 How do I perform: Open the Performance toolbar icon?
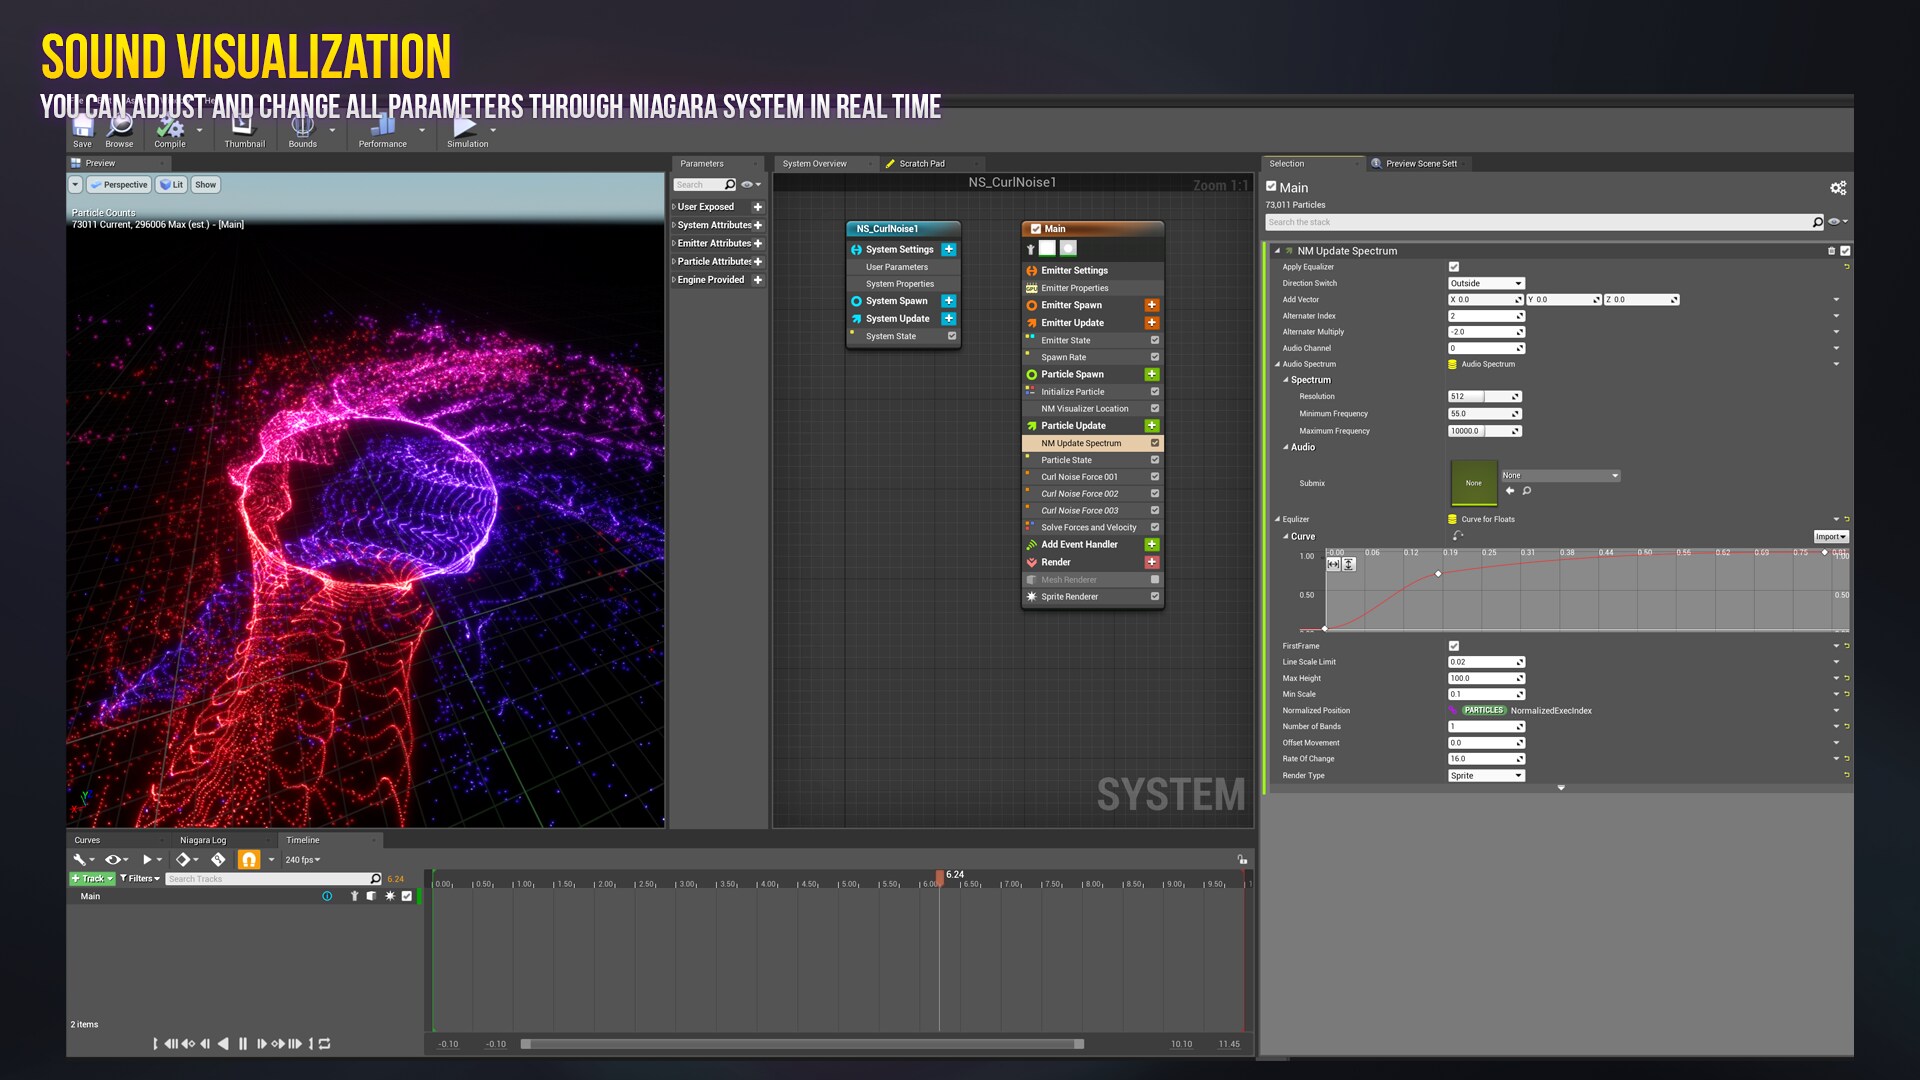[x=382, y=130]
